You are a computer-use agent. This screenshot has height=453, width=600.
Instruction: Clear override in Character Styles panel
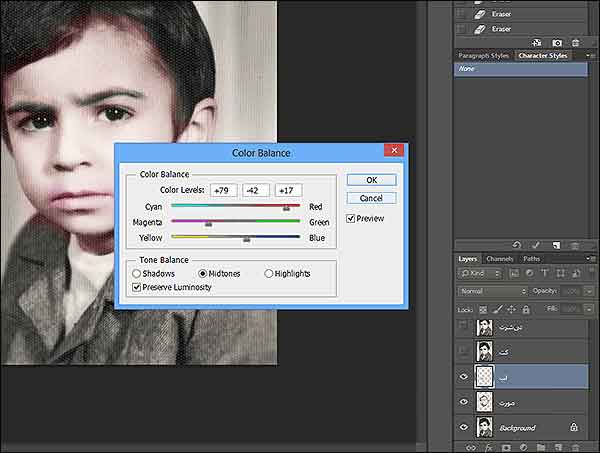(517, 245)
